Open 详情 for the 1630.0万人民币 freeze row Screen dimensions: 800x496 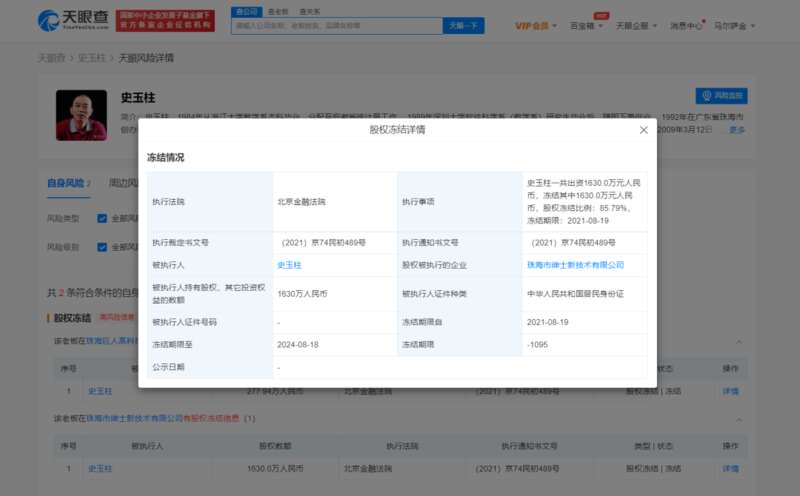pos(731,468)
